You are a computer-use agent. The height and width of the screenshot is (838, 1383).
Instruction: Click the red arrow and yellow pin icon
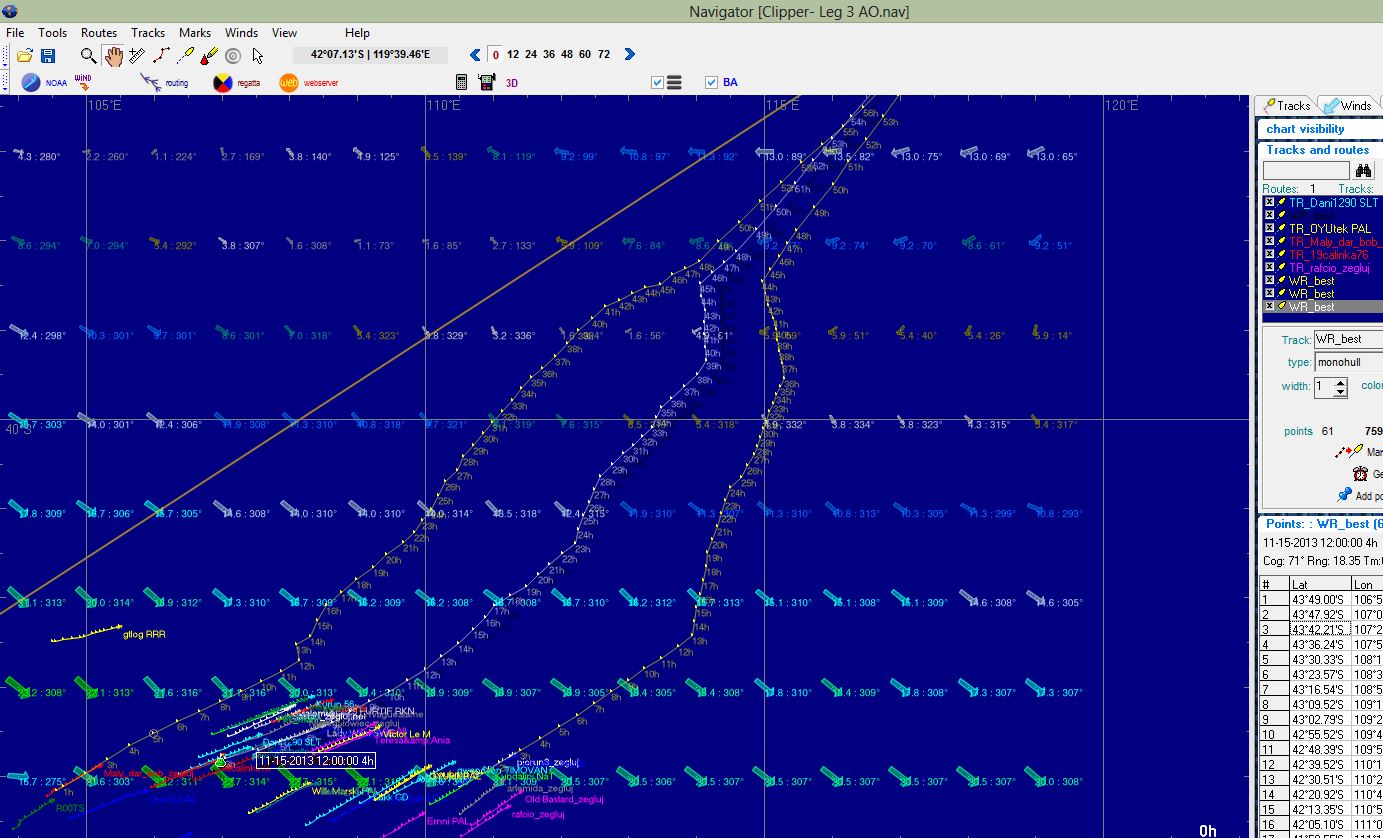tap(1350, 452)
